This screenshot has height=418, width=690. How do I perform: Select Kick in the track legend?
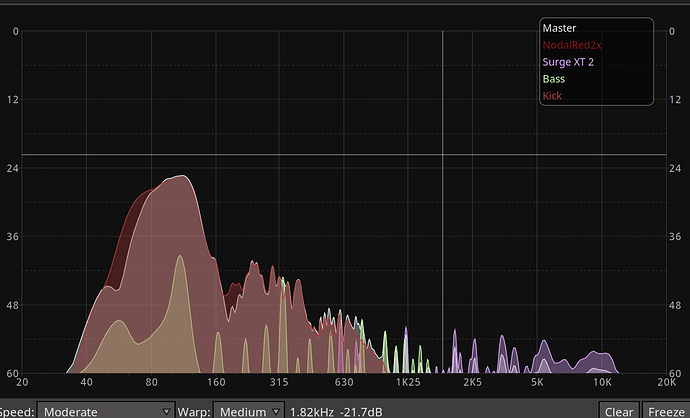click(552, 96)
